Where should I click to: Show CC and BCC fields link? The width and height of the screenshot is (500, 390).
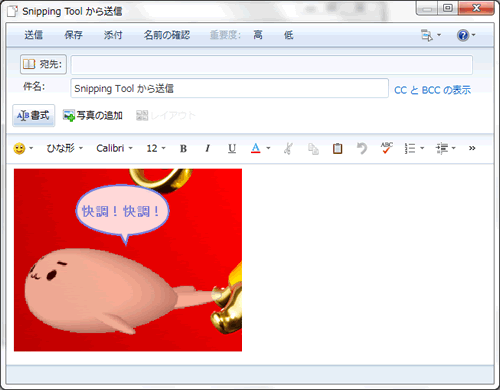[432, 90]
